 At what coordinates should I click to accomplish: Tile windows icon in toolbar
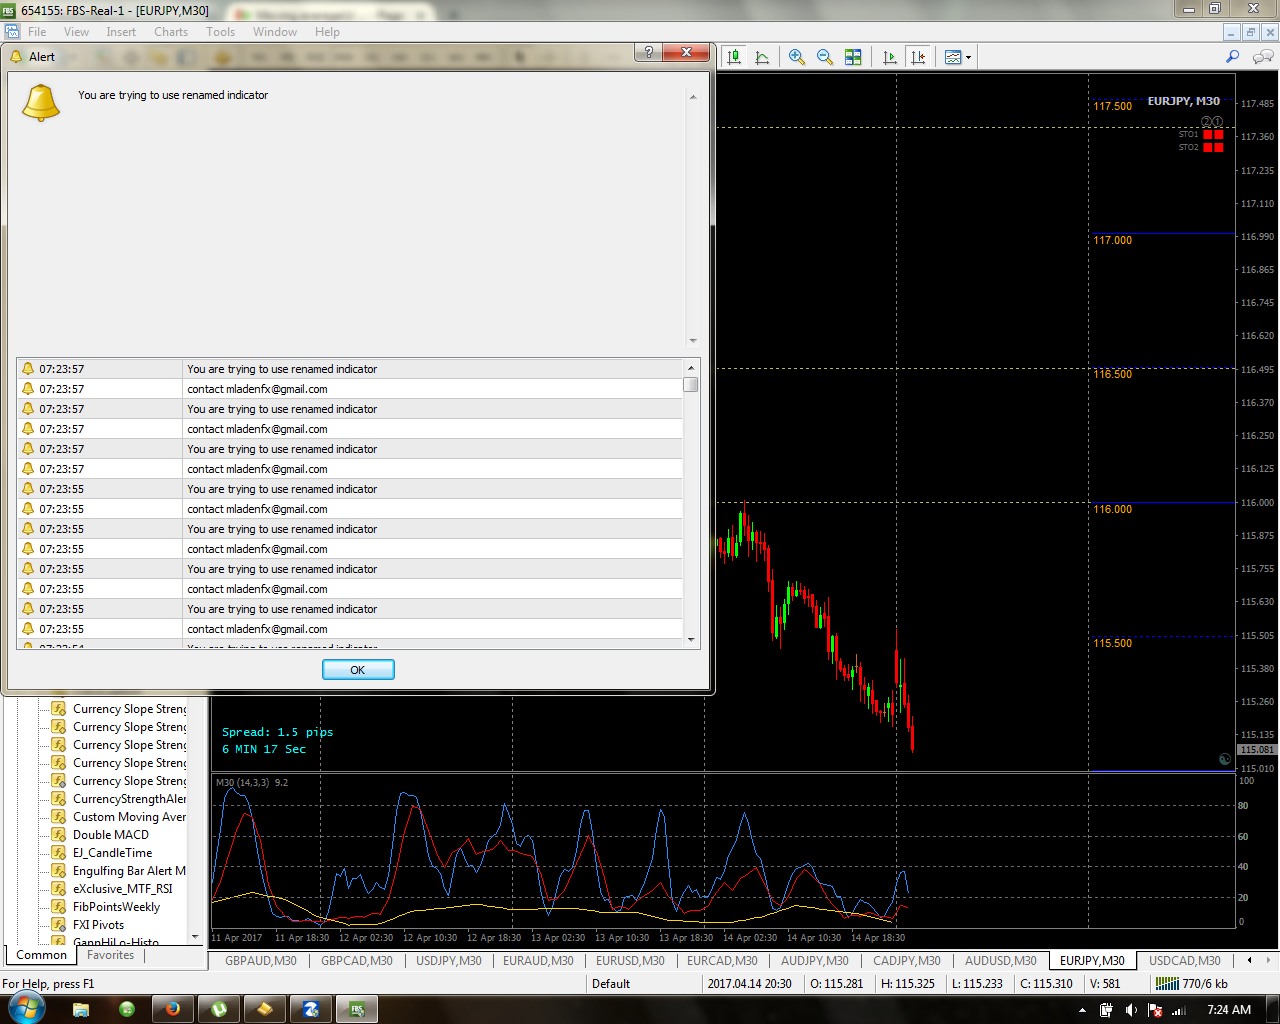[x=853, y=57]
